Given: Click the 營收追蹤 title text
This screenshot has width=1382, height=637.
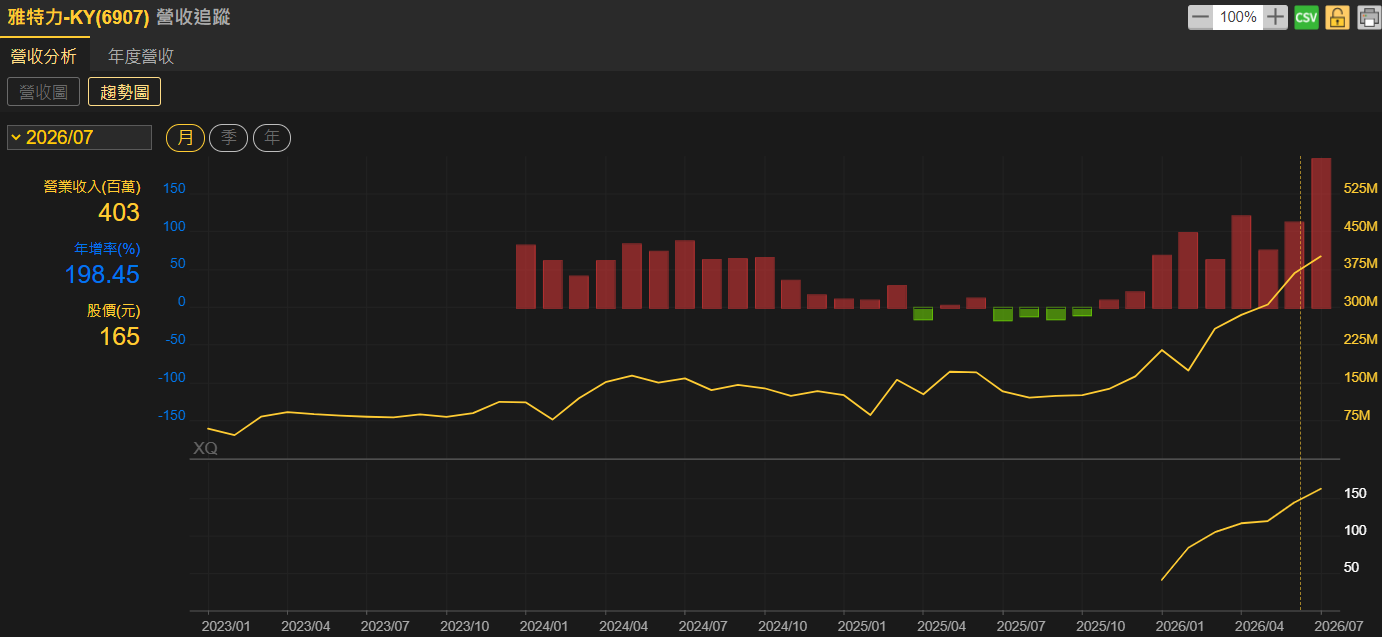Looking at the screenshot, I should pos(193,17).
